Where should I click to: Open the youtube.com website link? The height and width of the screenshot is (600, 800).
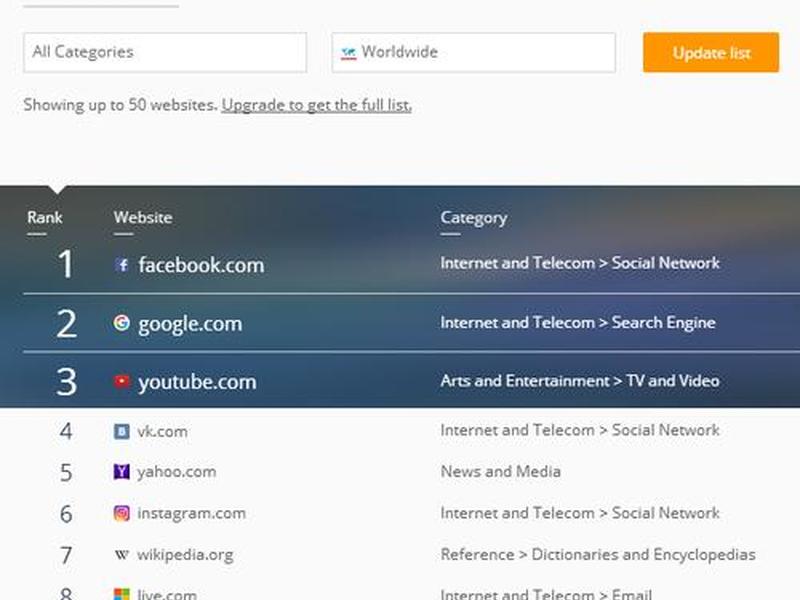197,382
